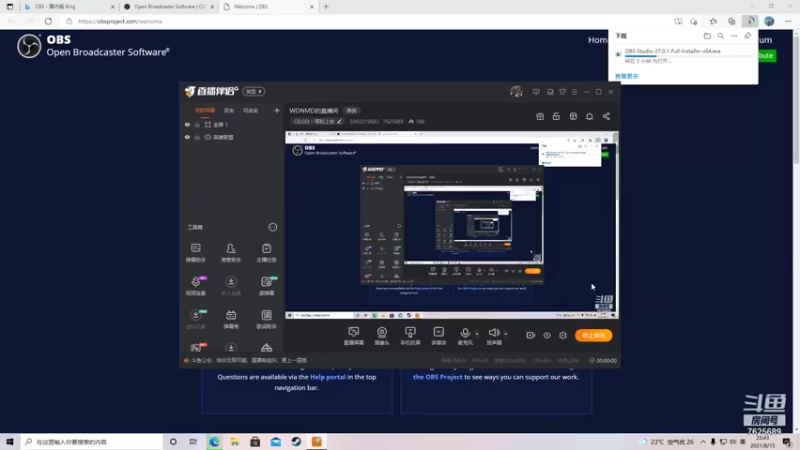The height and width of the screenshot is (450, 800).
Task: Click the funnel icon in the app title bar
Action: tap(562, 92)
